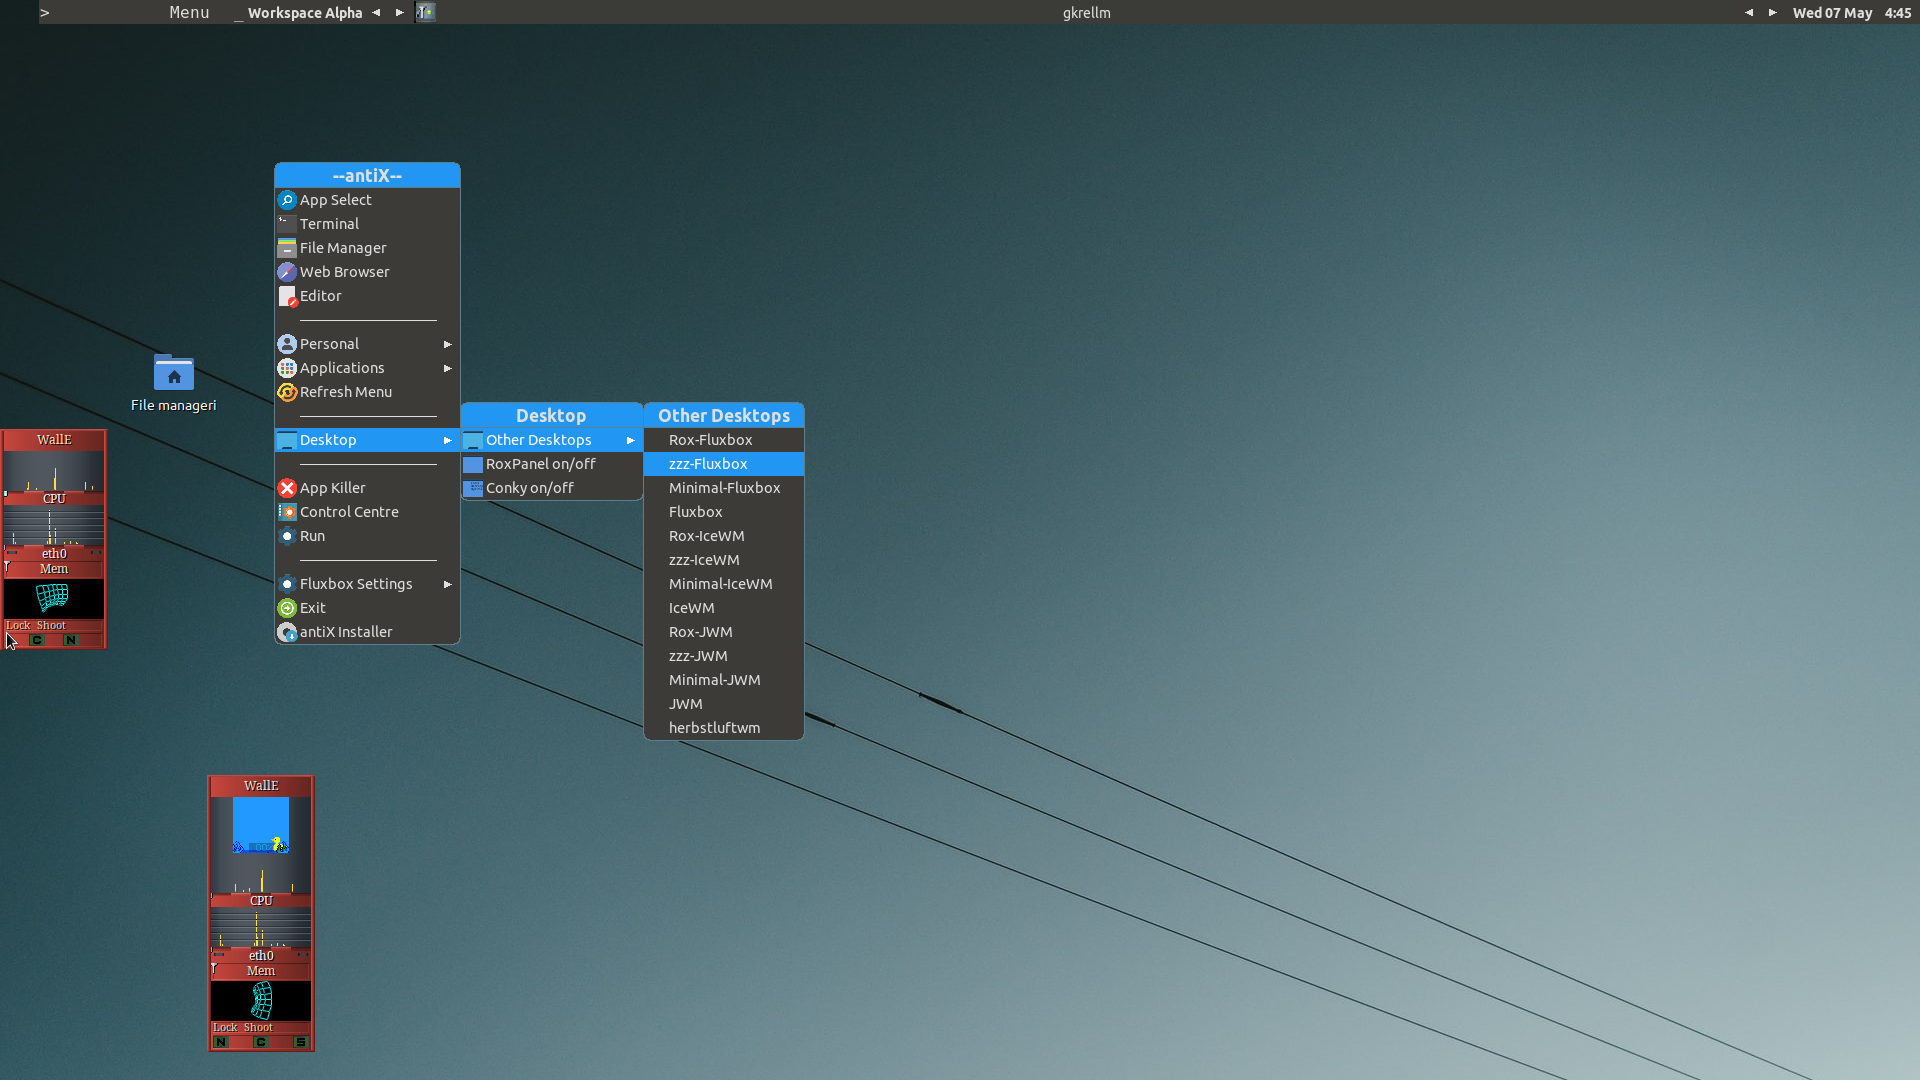Open the Web Browser entry
This screenshot has width=1920, height=1080.
(x=344, y=272)
